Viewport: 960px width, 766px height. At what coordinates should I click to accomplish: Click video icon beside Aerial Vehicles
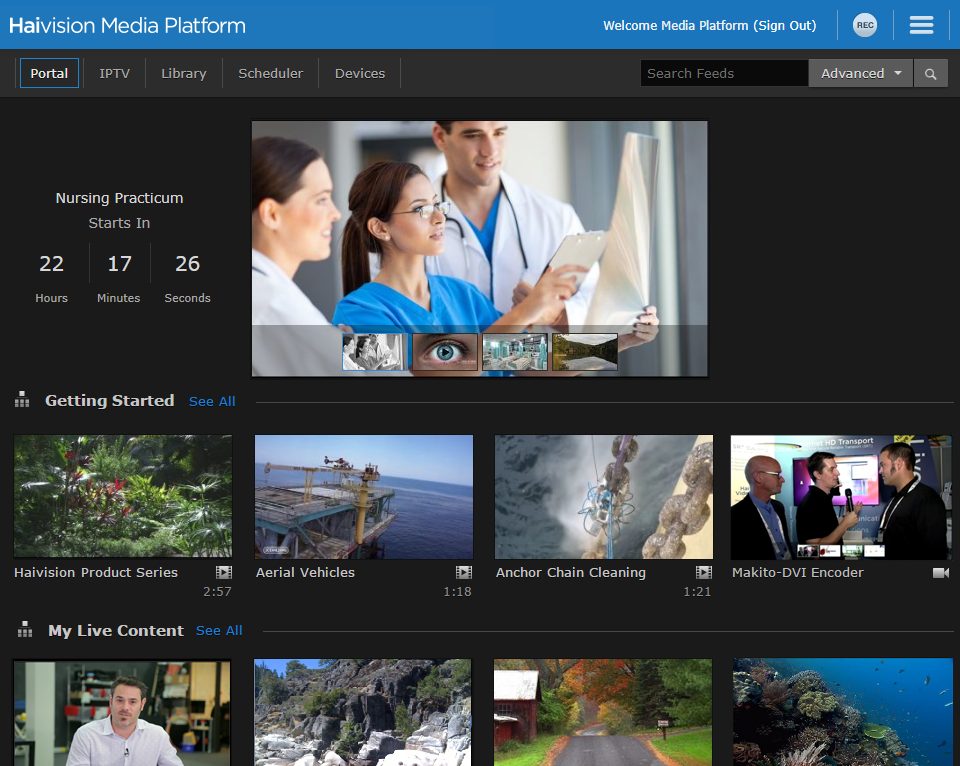tap(464, 572)
